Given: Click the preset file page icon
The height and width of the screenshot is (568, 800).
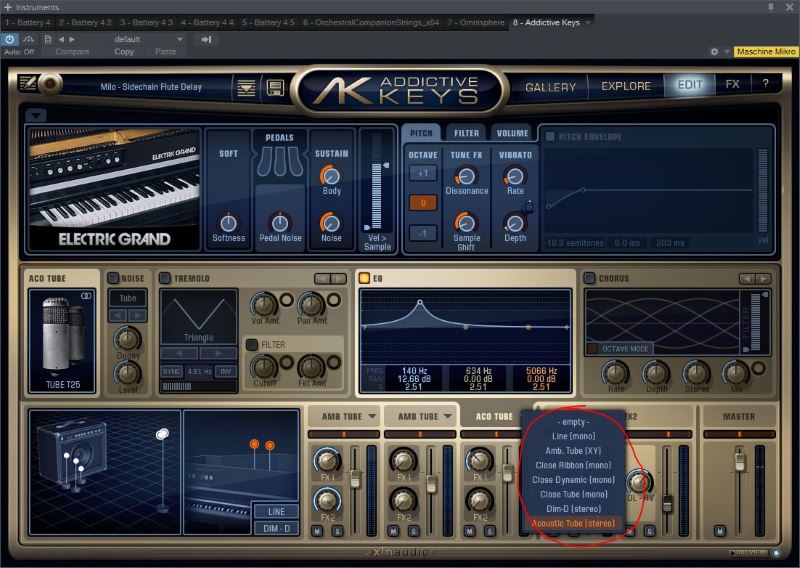Looking at the screenshot, I should 48,39.
